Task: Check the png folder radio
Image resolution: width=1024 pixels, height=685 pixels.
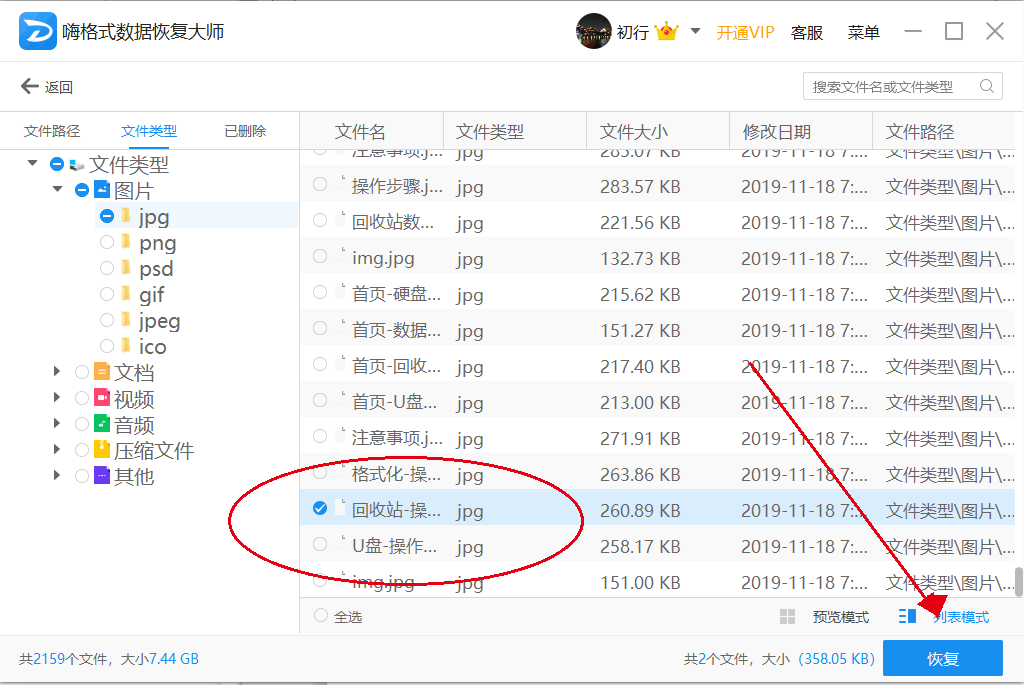Action: coord(107,242)
